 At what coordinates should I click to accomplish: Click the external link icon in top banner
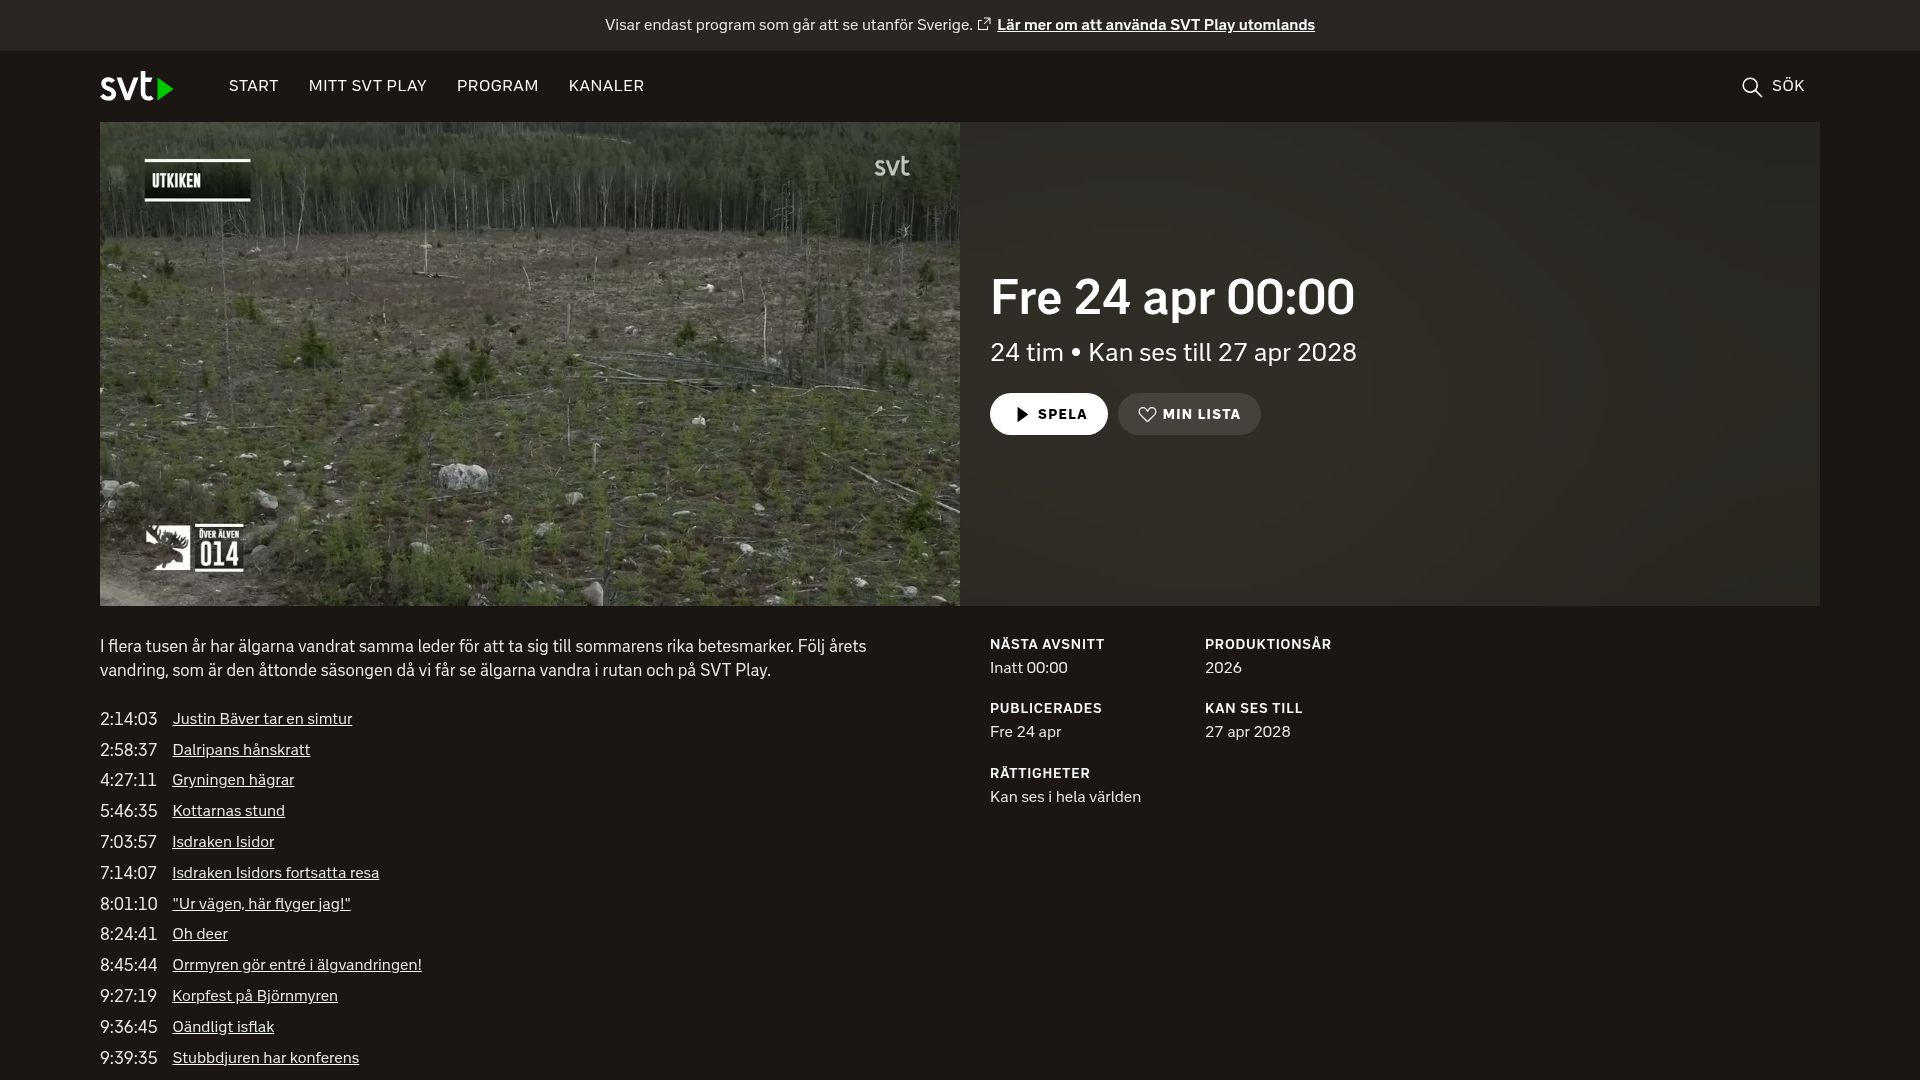984,24
